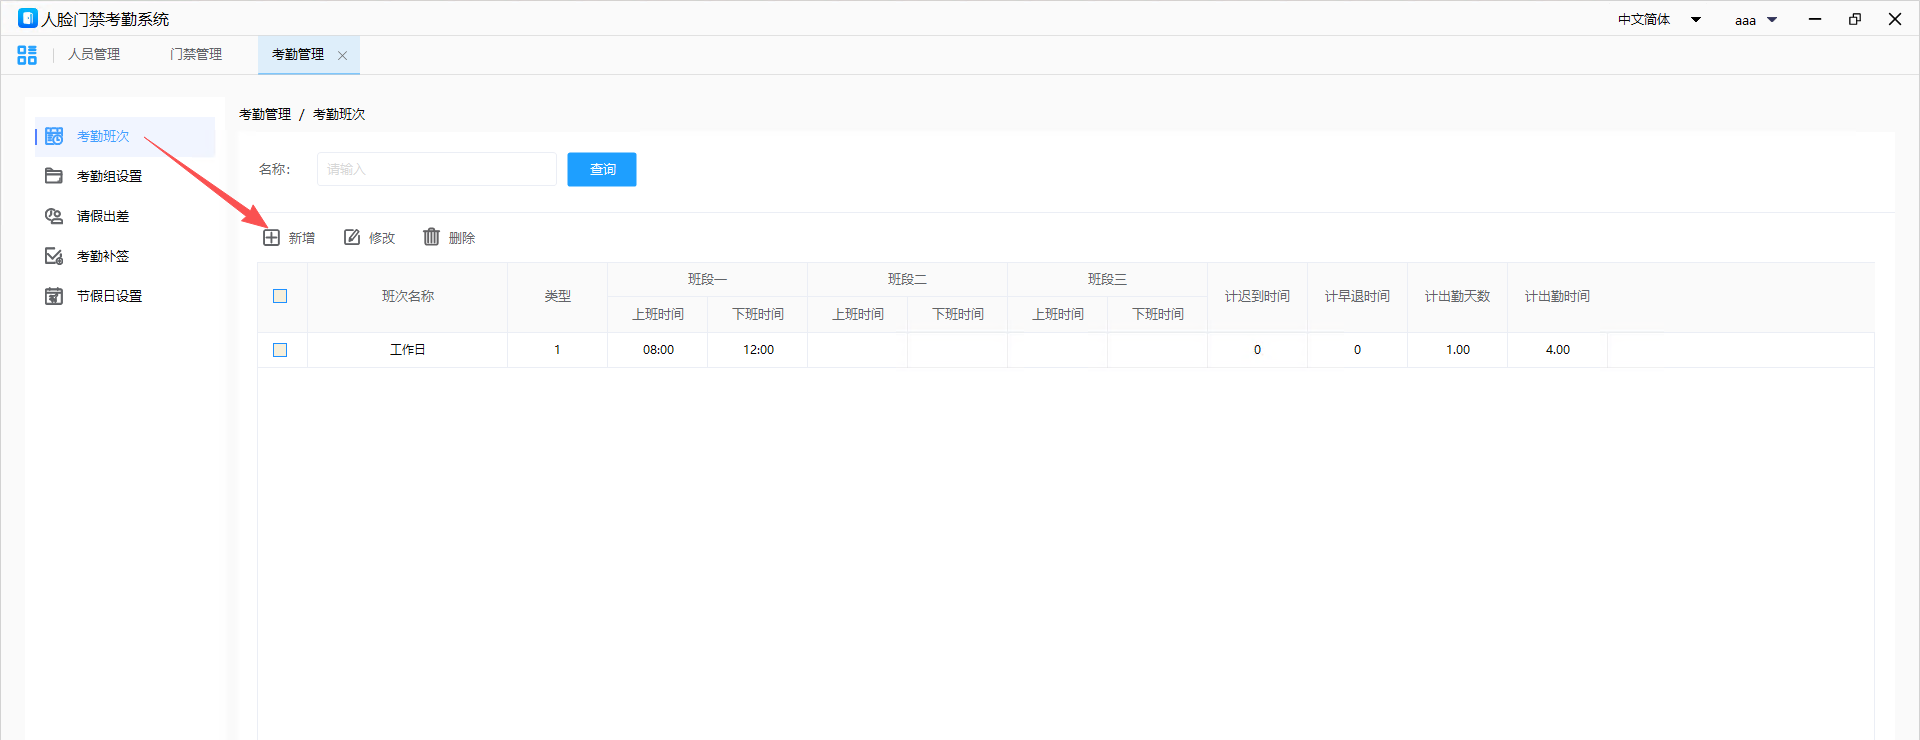Image resolution: width=1920 pixels, height=740 pixels.
Task: Click the 新增 (add) plus icon
Action: click(271, 237)
